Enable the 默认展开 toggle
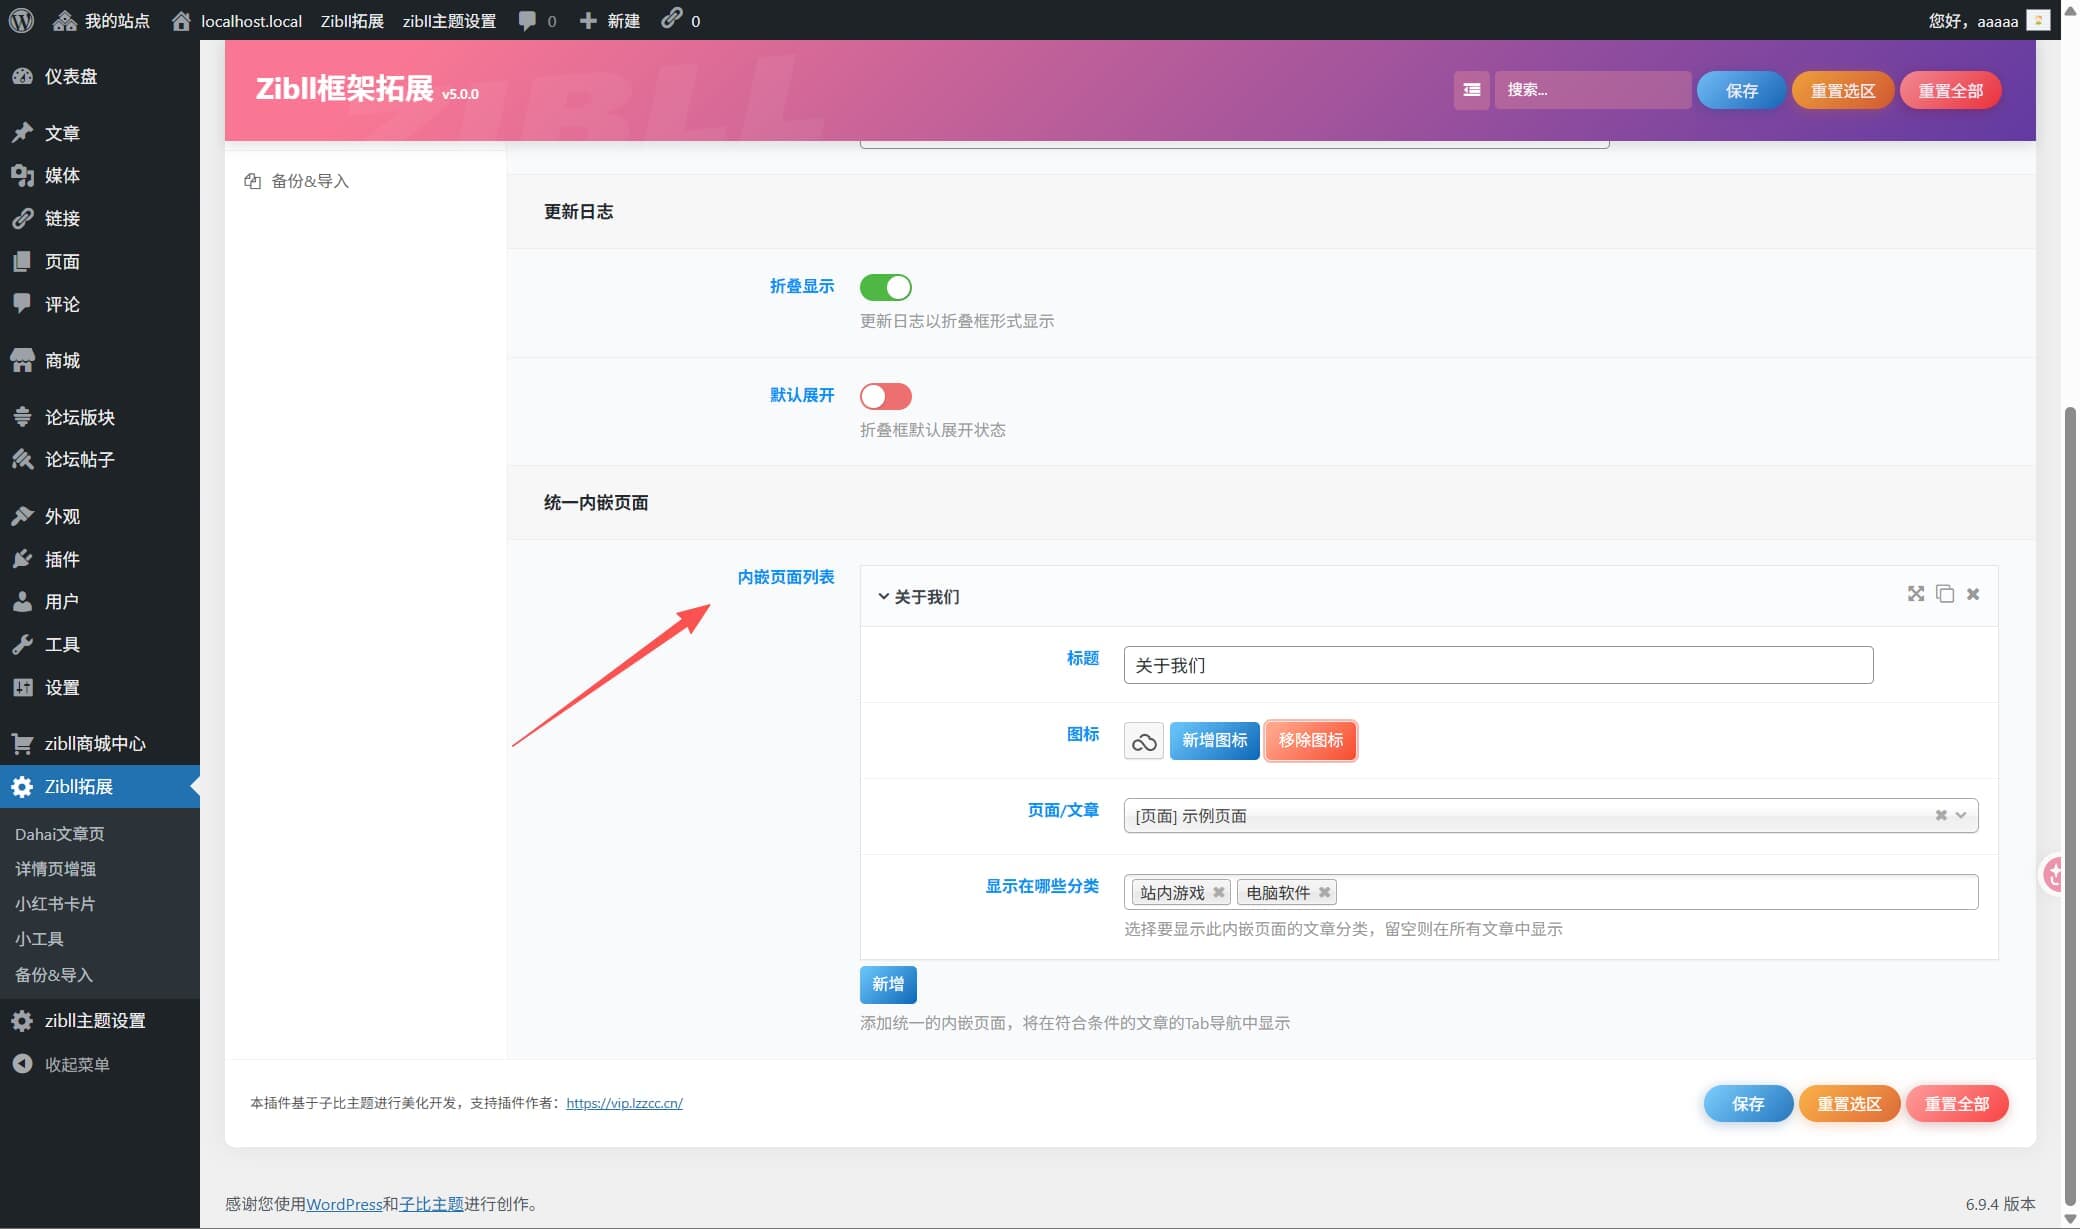The height and width of the screenshot is (1229, 2080). point(885,396)
